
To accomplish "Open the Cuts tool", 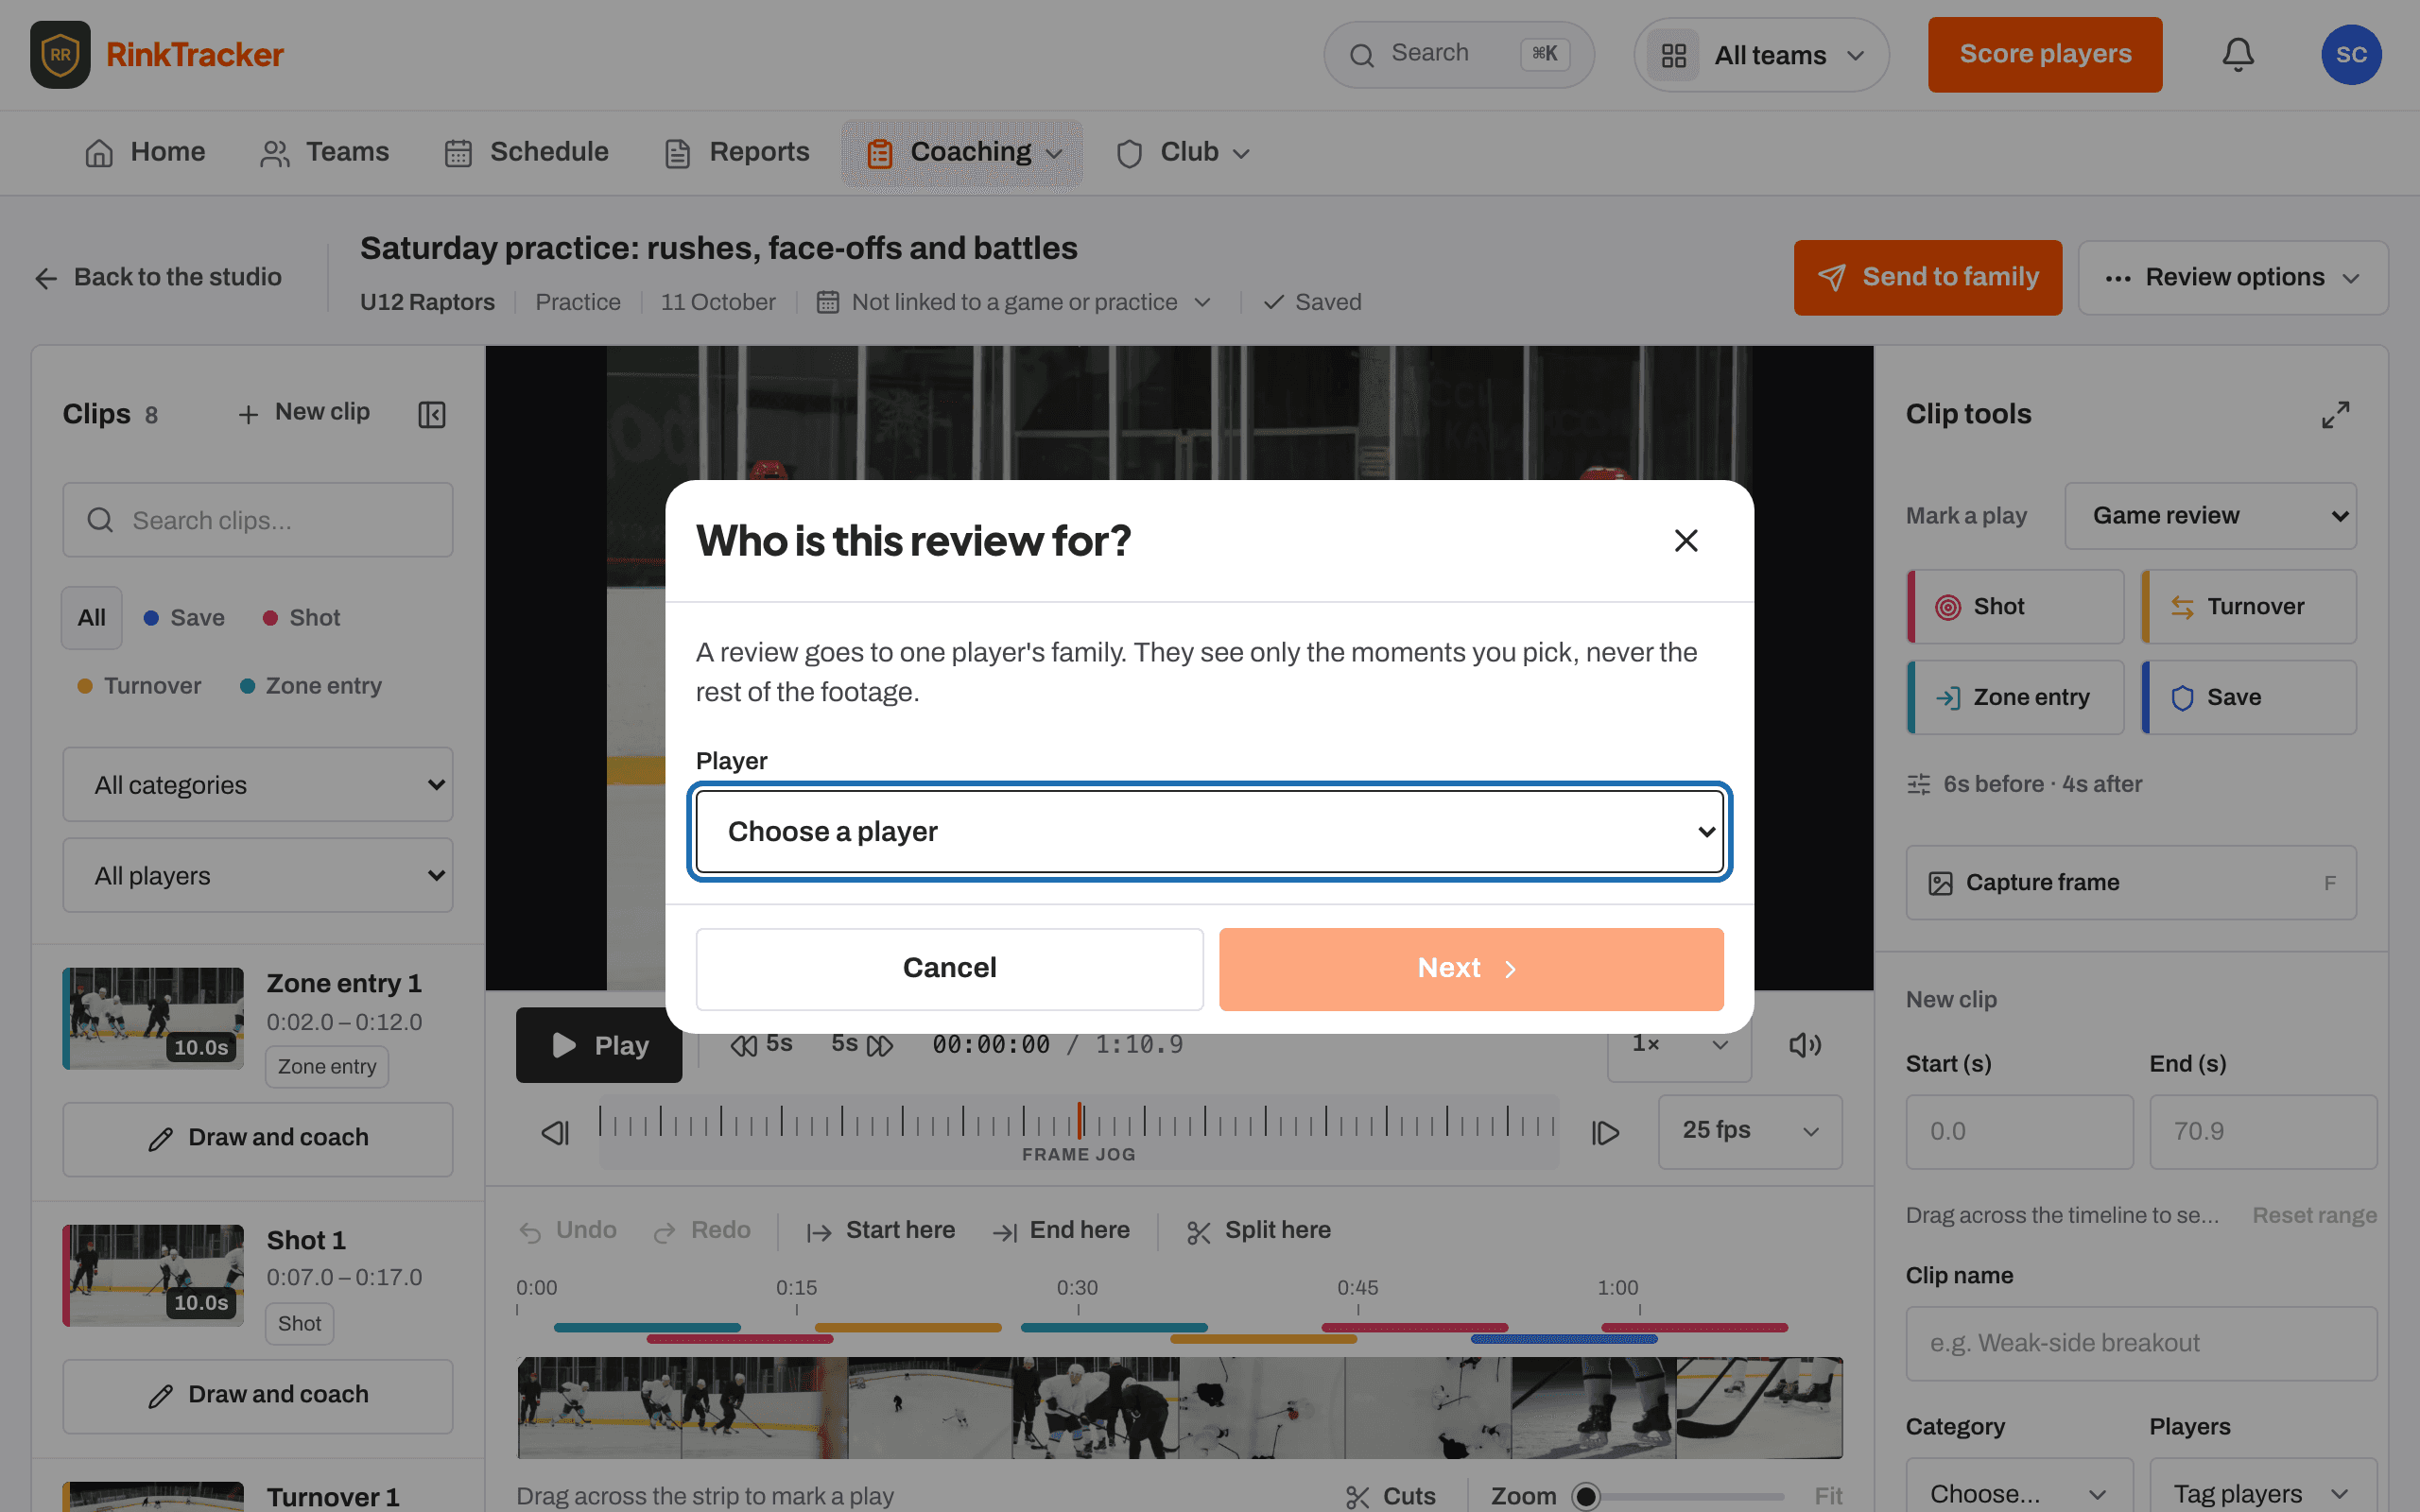I will point(1391,1496).
